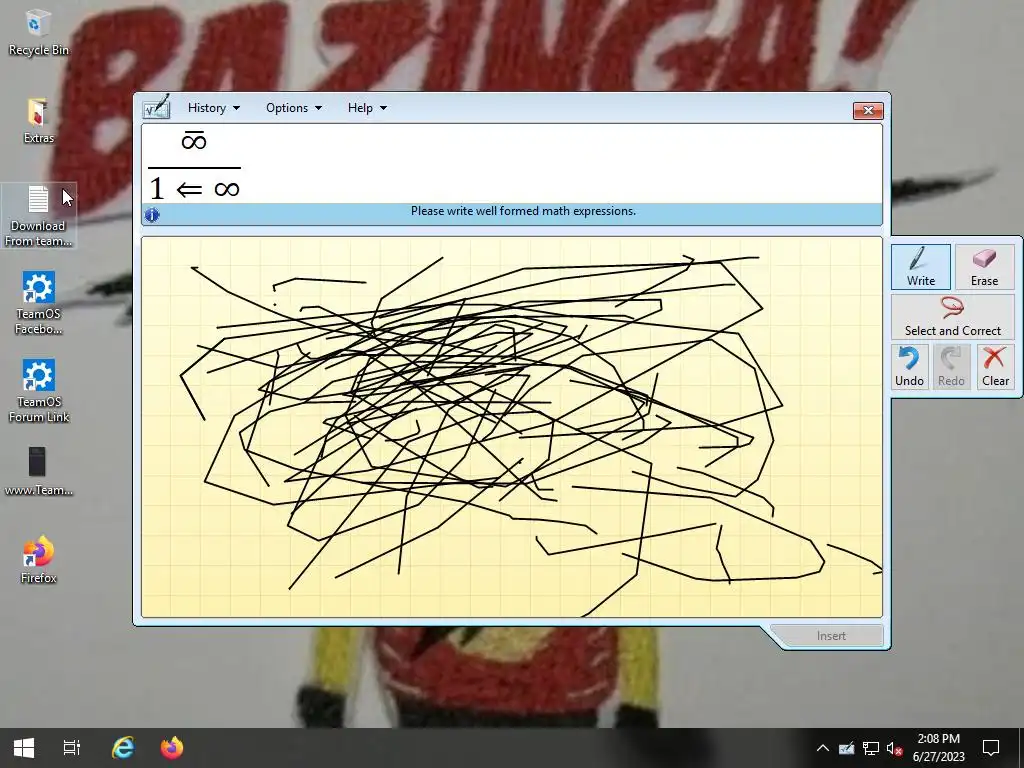Image resolution: width=1024 pixels, height=768 pixels.
Task: Click inside the yellow handwriting grid area
Action: pos(512,427)
